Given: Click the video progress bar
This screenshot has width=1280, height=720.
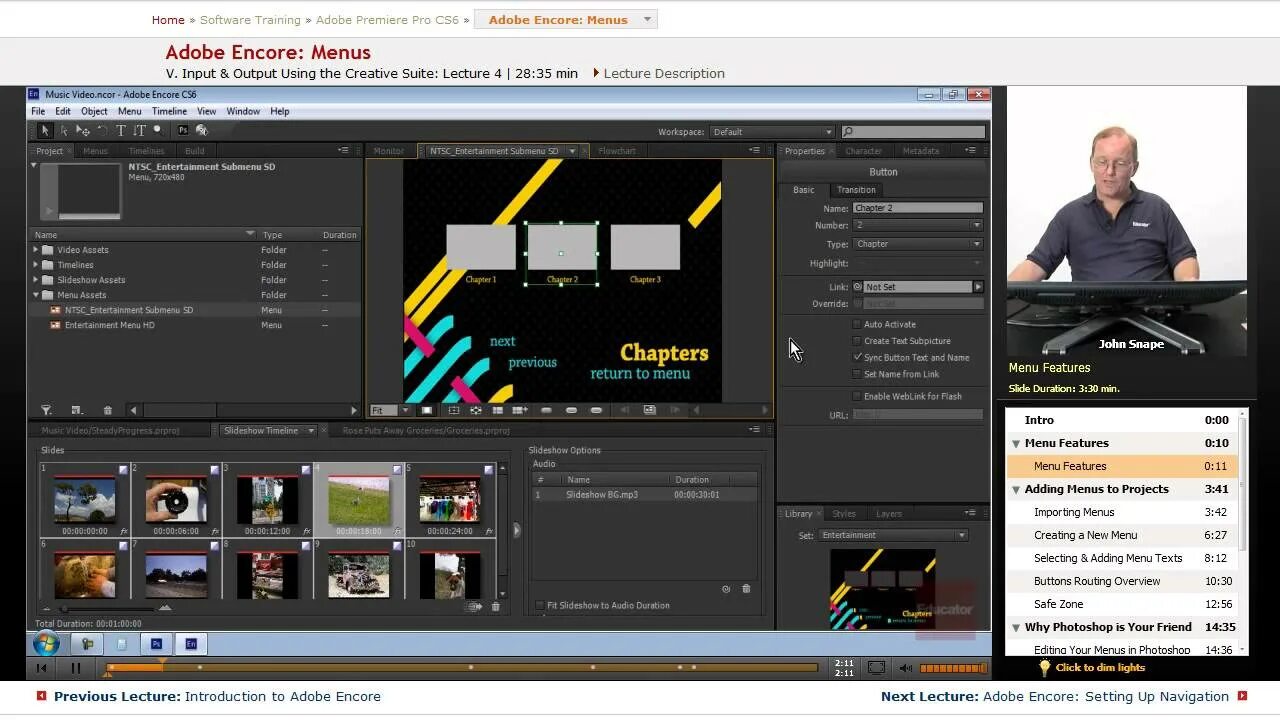Looking at the screenshot, I should point(462,668).
